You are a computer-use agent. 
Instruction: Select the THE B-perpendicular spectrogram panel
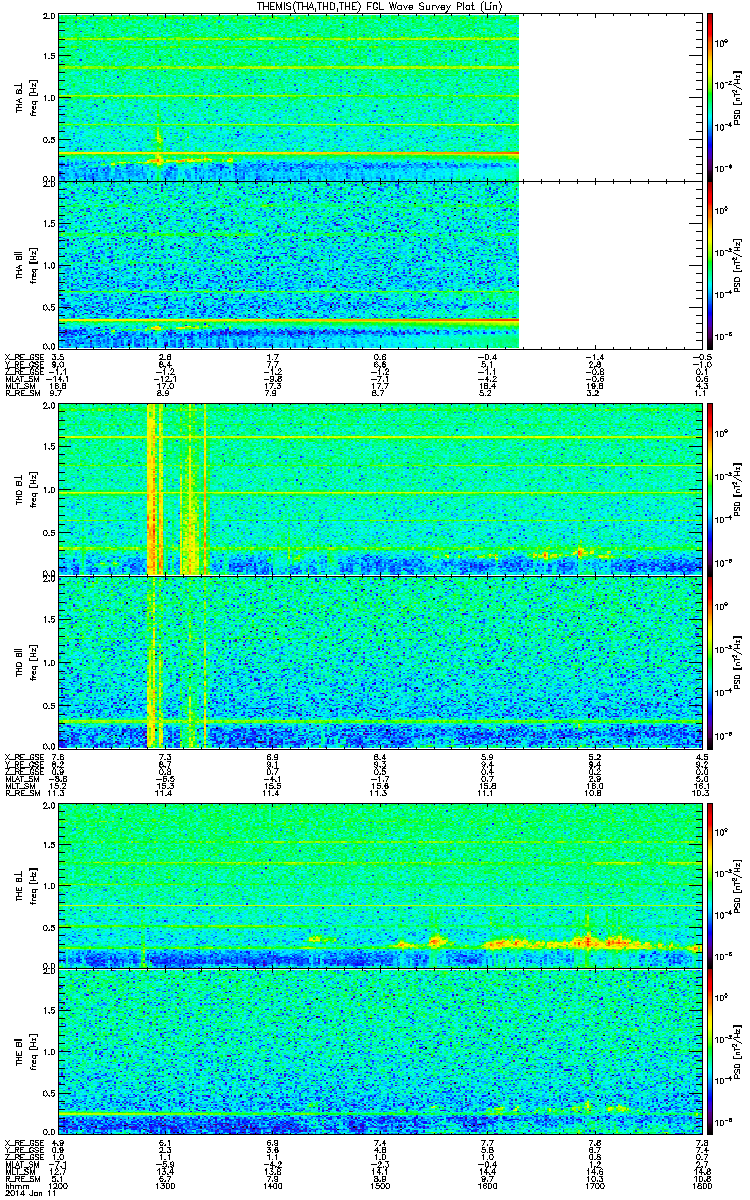pos(380,885)
